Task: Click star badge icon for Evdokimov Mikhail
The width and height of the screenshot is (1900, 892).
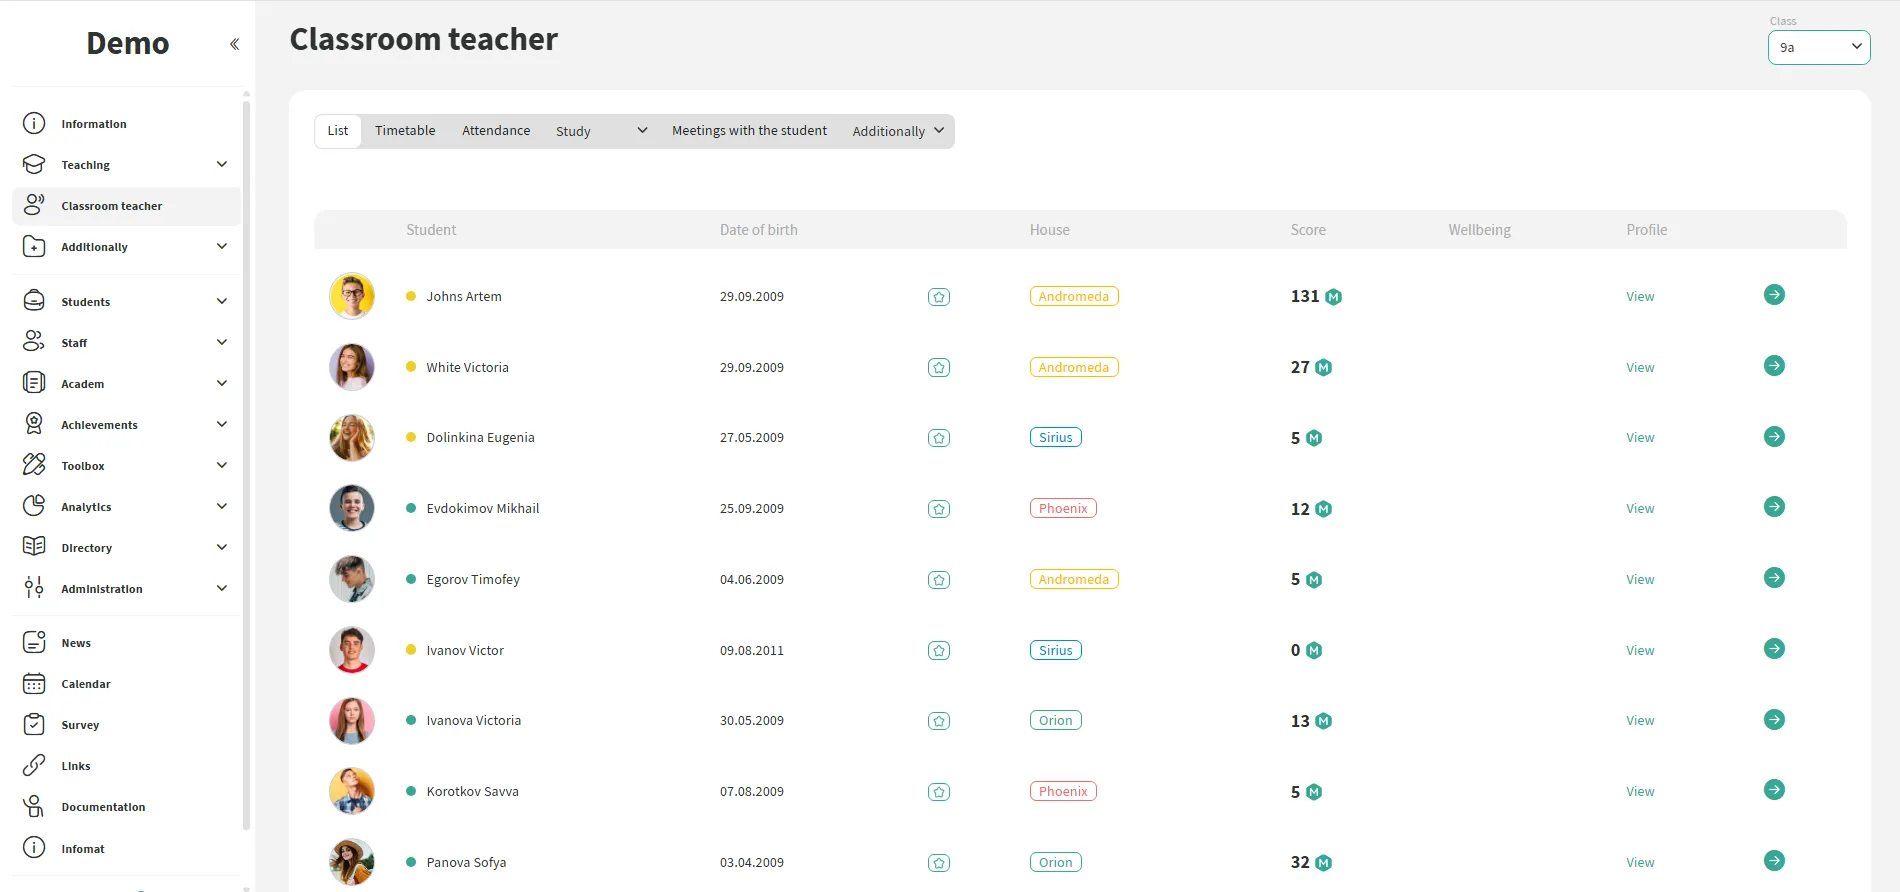Action: coord(938,509)
